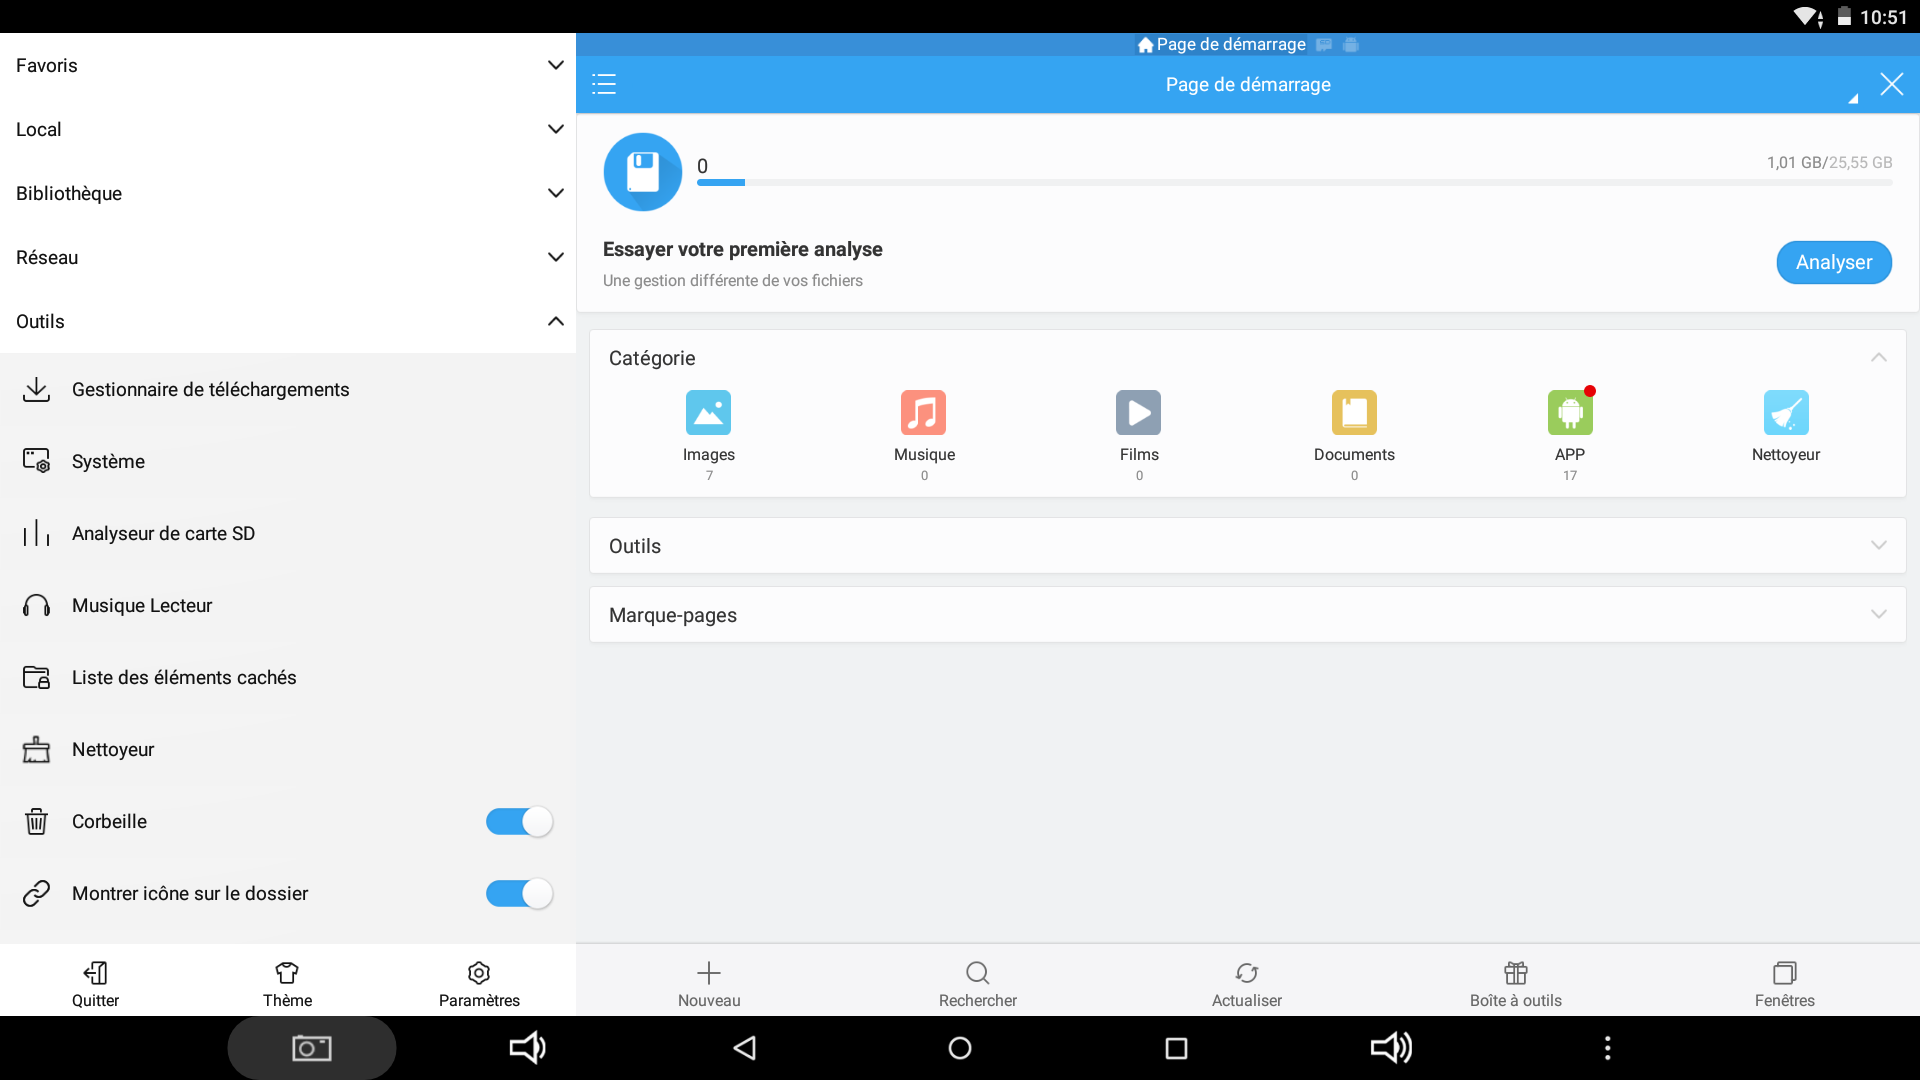The width and height of the screenshot is (1920, 1080).
Task: Expand the Favoris section
Action: 556,65
